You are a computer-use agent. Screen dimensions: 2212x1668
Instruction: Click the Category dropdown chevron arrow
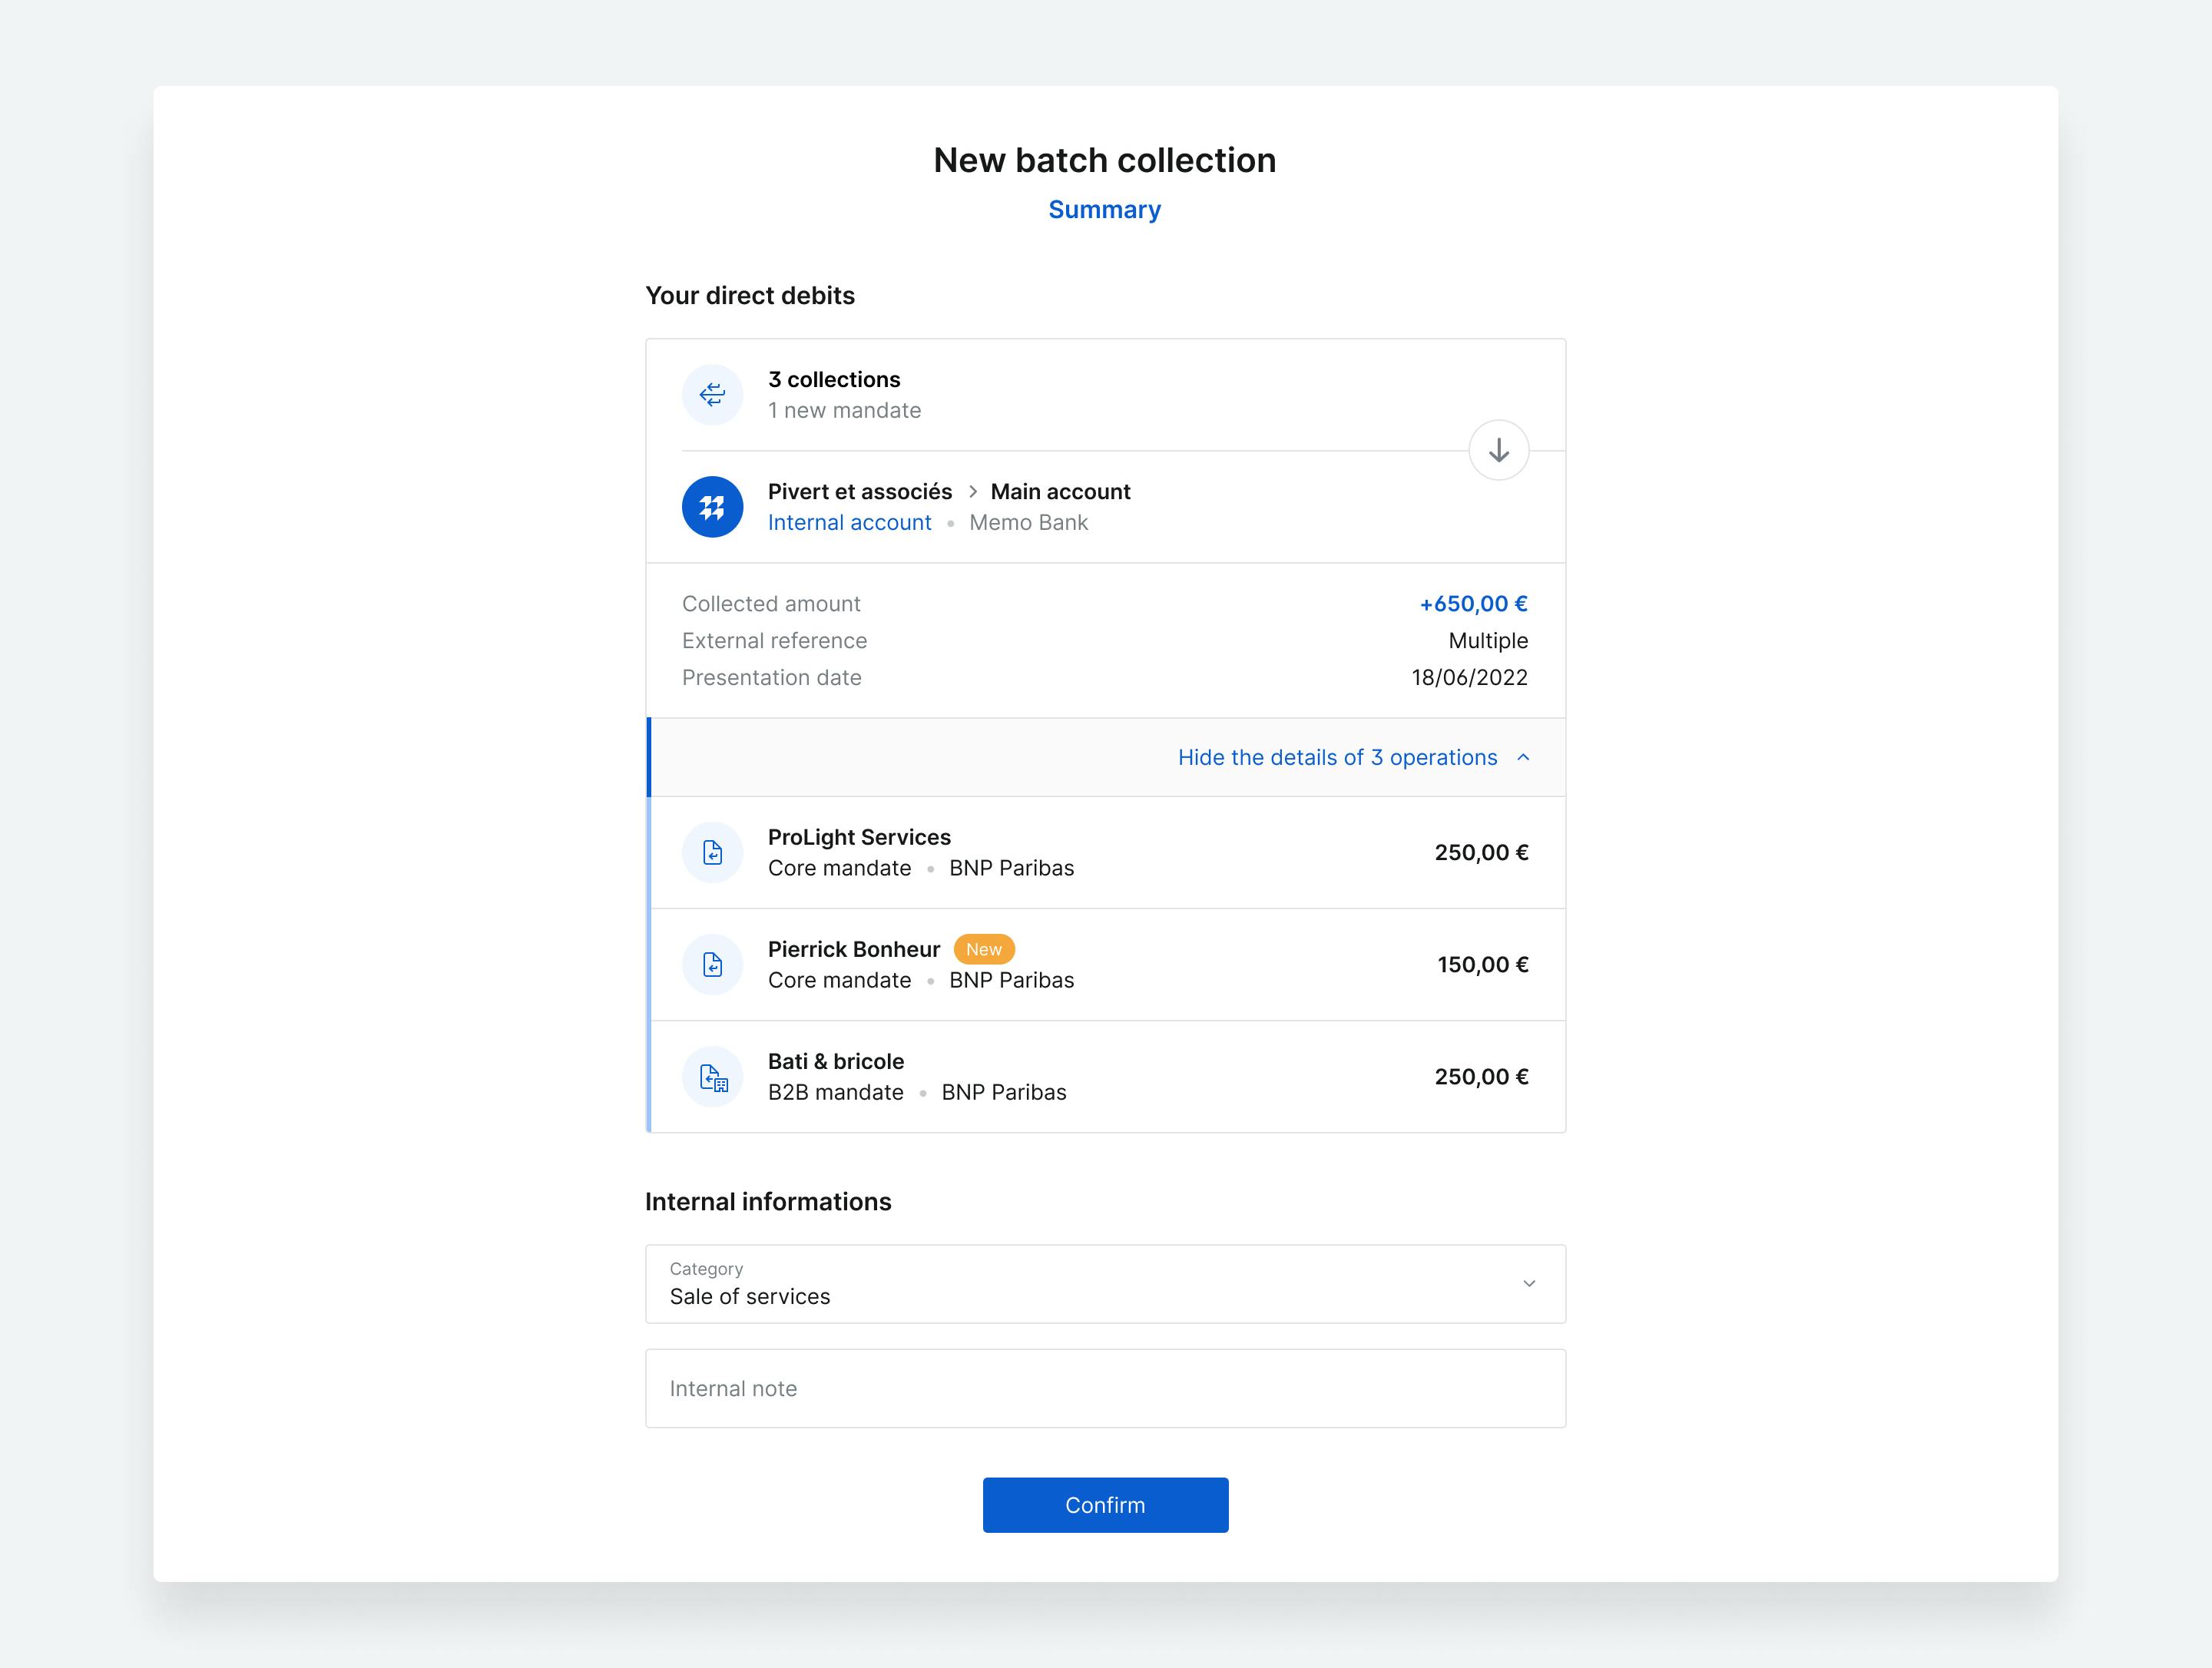point(1529,1284)
